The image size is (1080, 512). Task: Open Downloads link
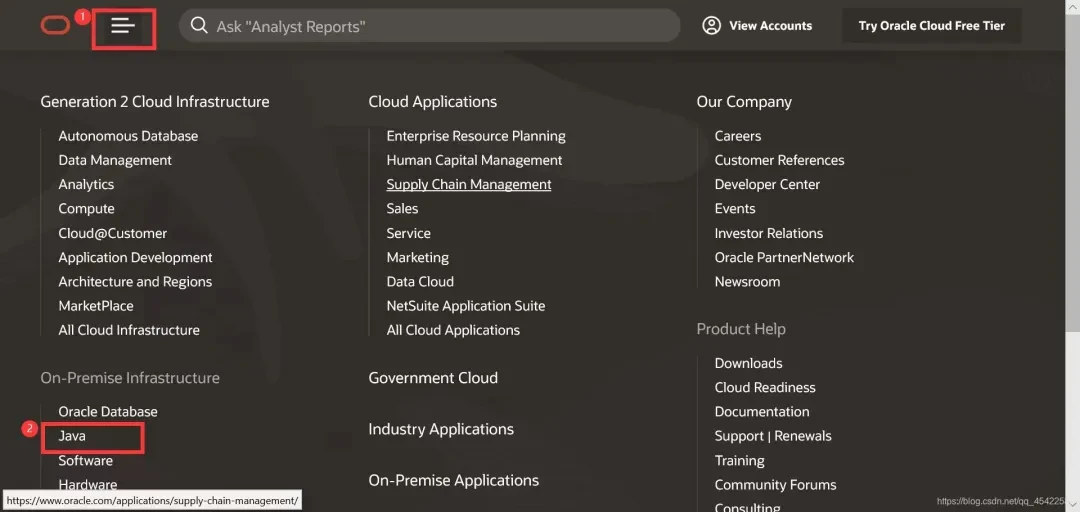748,362
